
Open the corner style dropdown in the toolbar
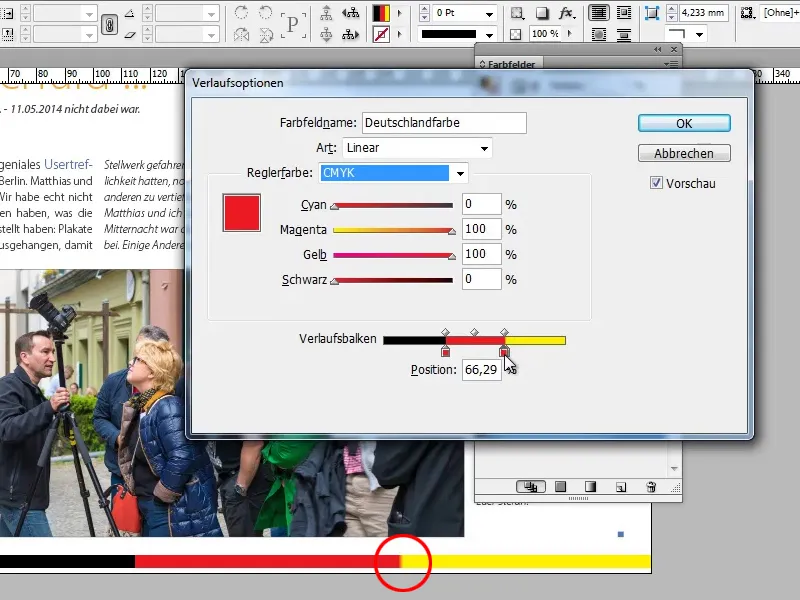[x=699, y=34]
